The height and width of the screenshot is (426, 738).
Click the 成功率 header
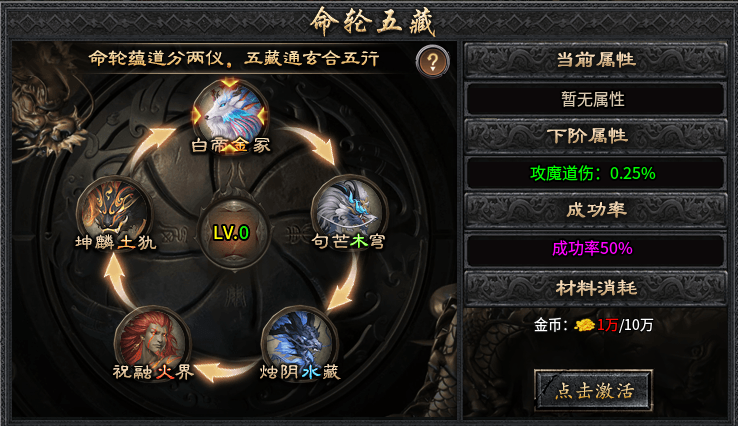[x=595, y=209]
